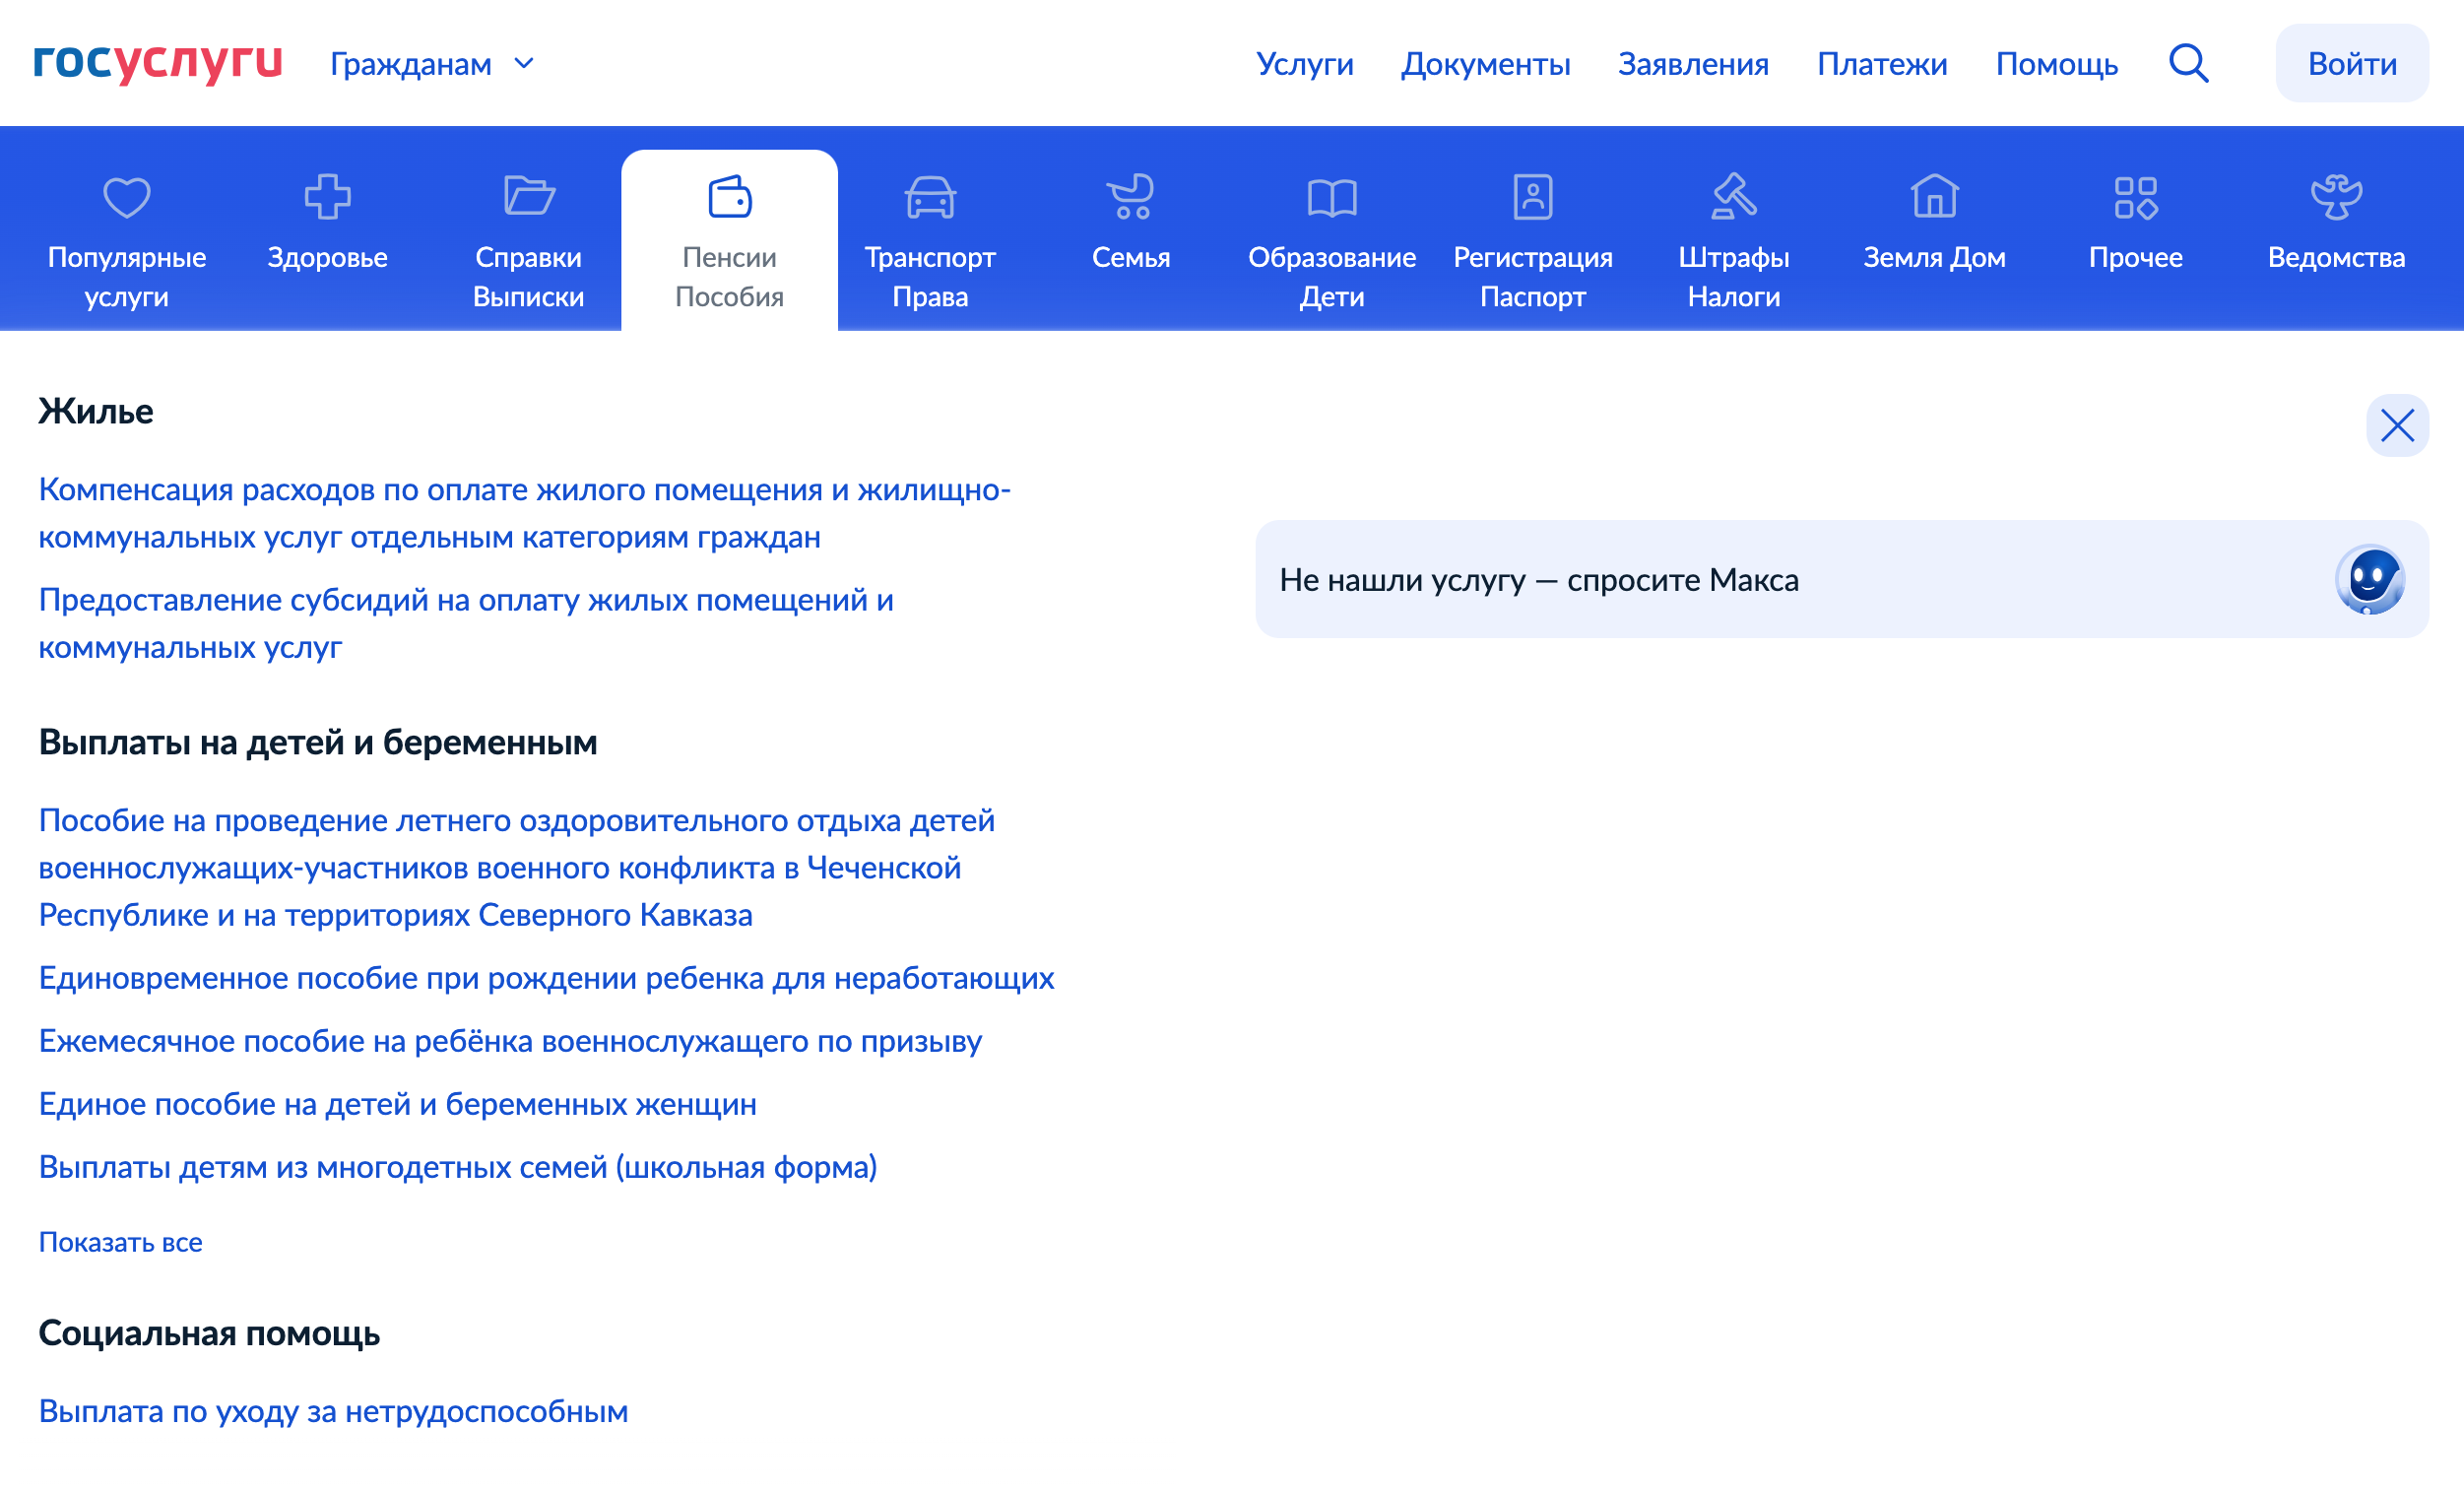
Task: Select the Штрафы Налоги gavel icon
Action: pyautogui.click(x=1734, y=196)
